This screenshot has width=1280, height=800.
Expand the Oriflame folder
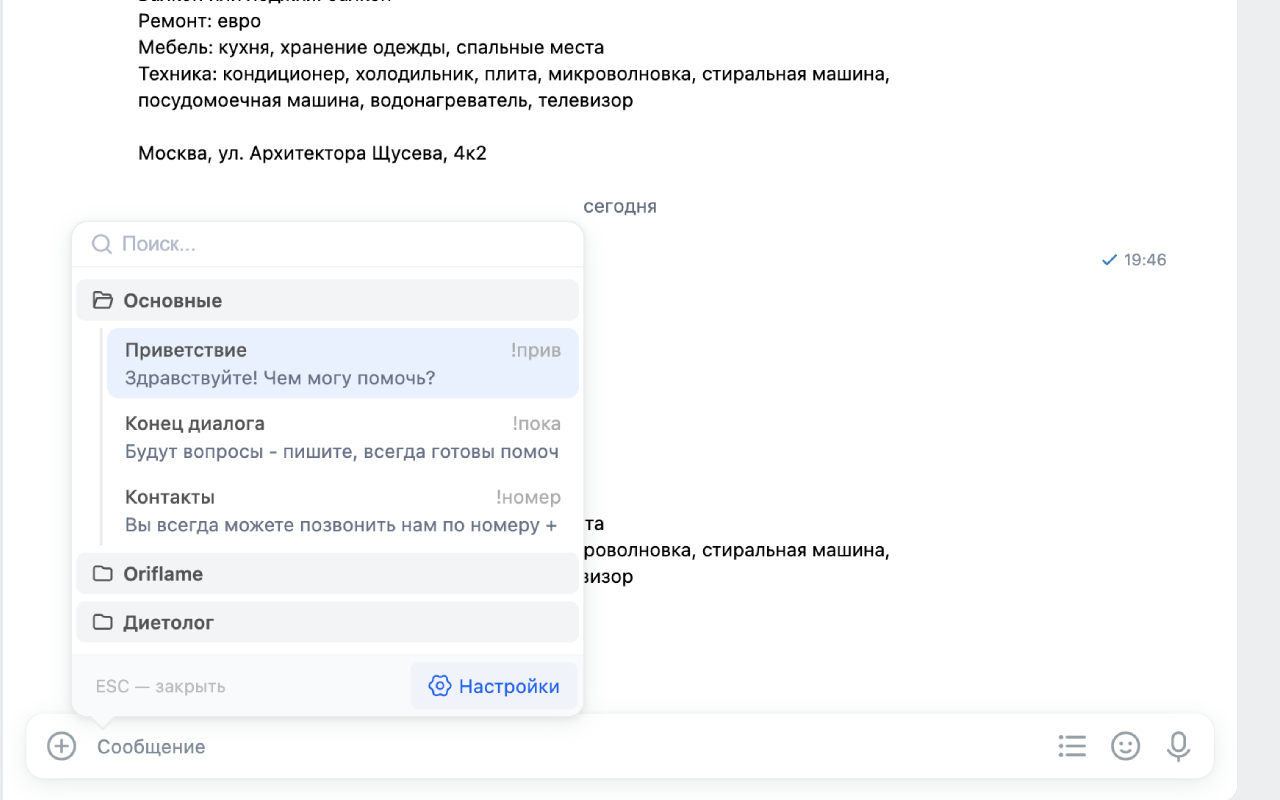[328, 574]
